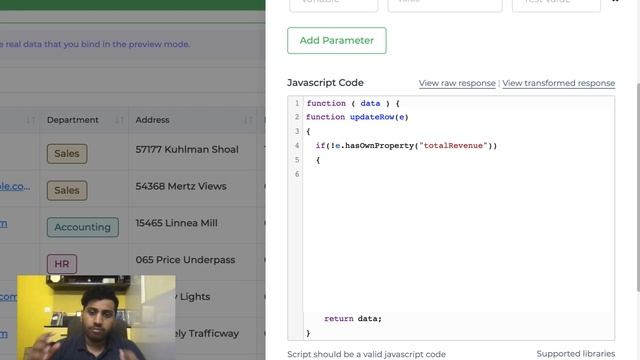Select address cell 54368 Mertz Views

pyautogui.click(x=181, y=186)
